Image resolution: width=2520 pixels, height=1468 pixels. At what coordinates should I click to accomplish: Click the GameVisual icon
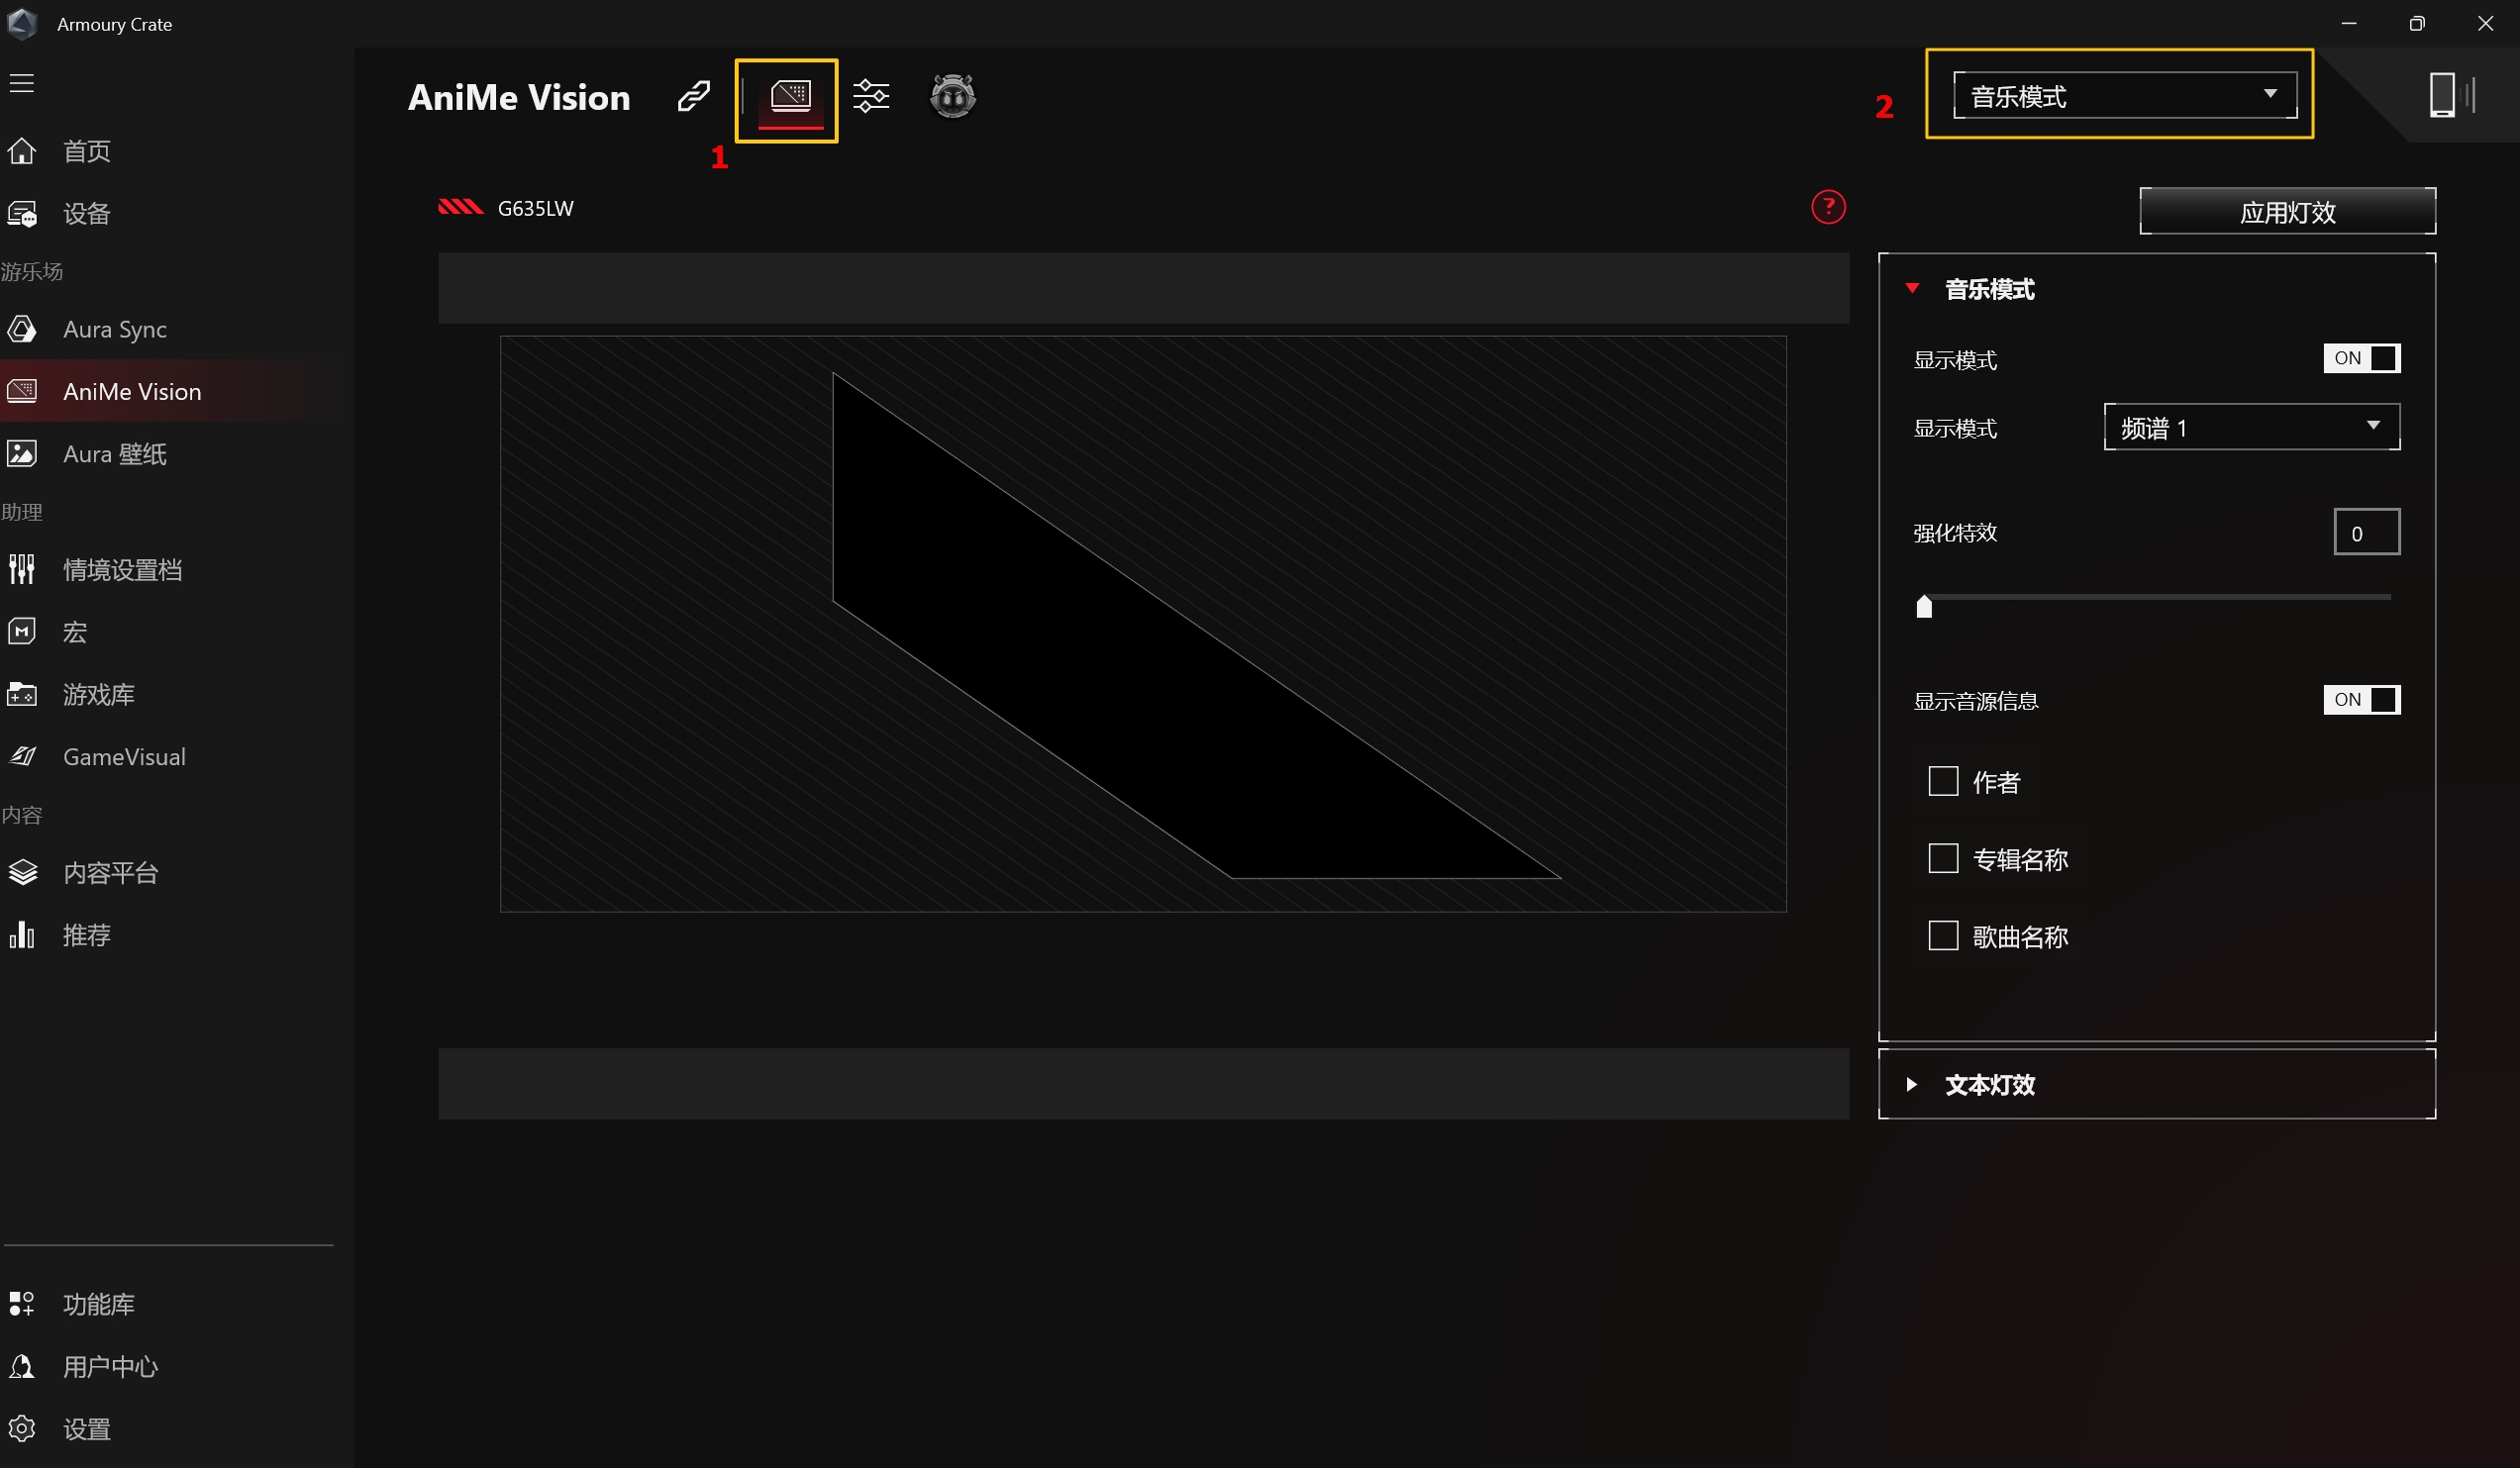[x=22, y=757]
